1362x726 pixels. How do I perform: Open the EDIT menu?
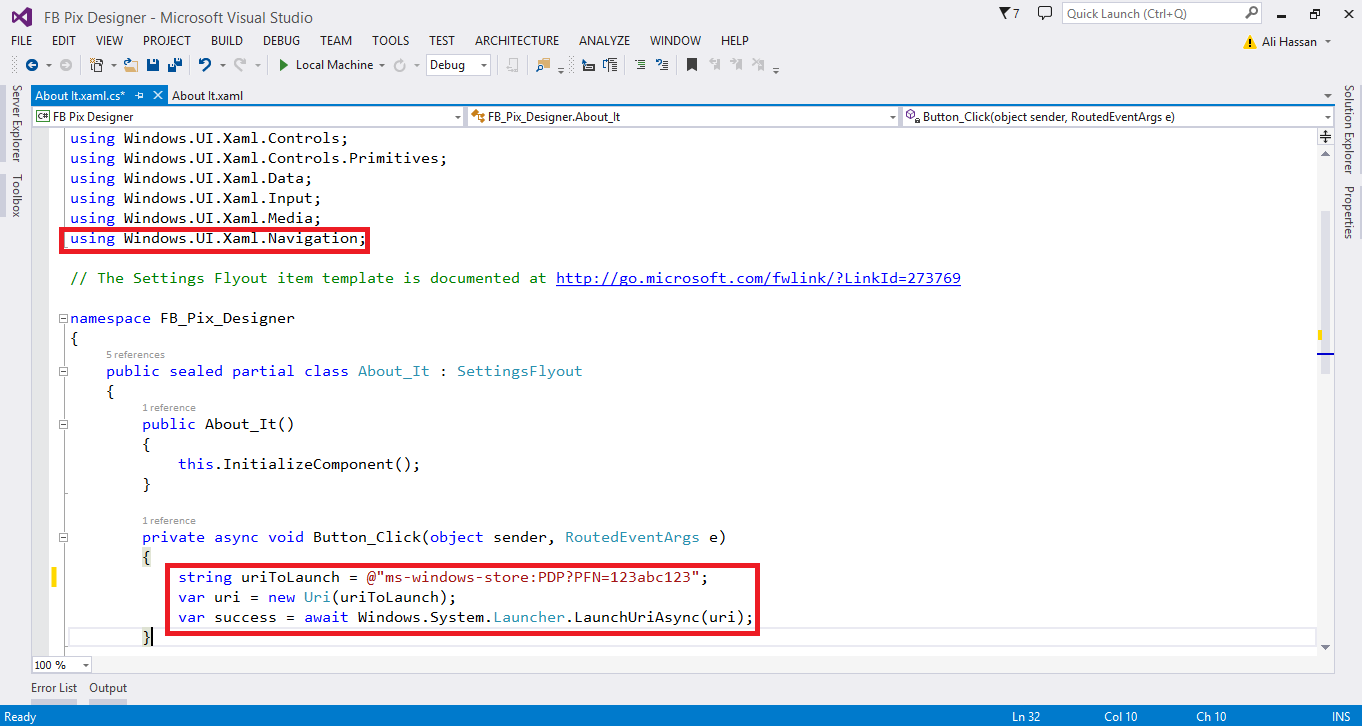pyautogui.click(x=64, y=41)
